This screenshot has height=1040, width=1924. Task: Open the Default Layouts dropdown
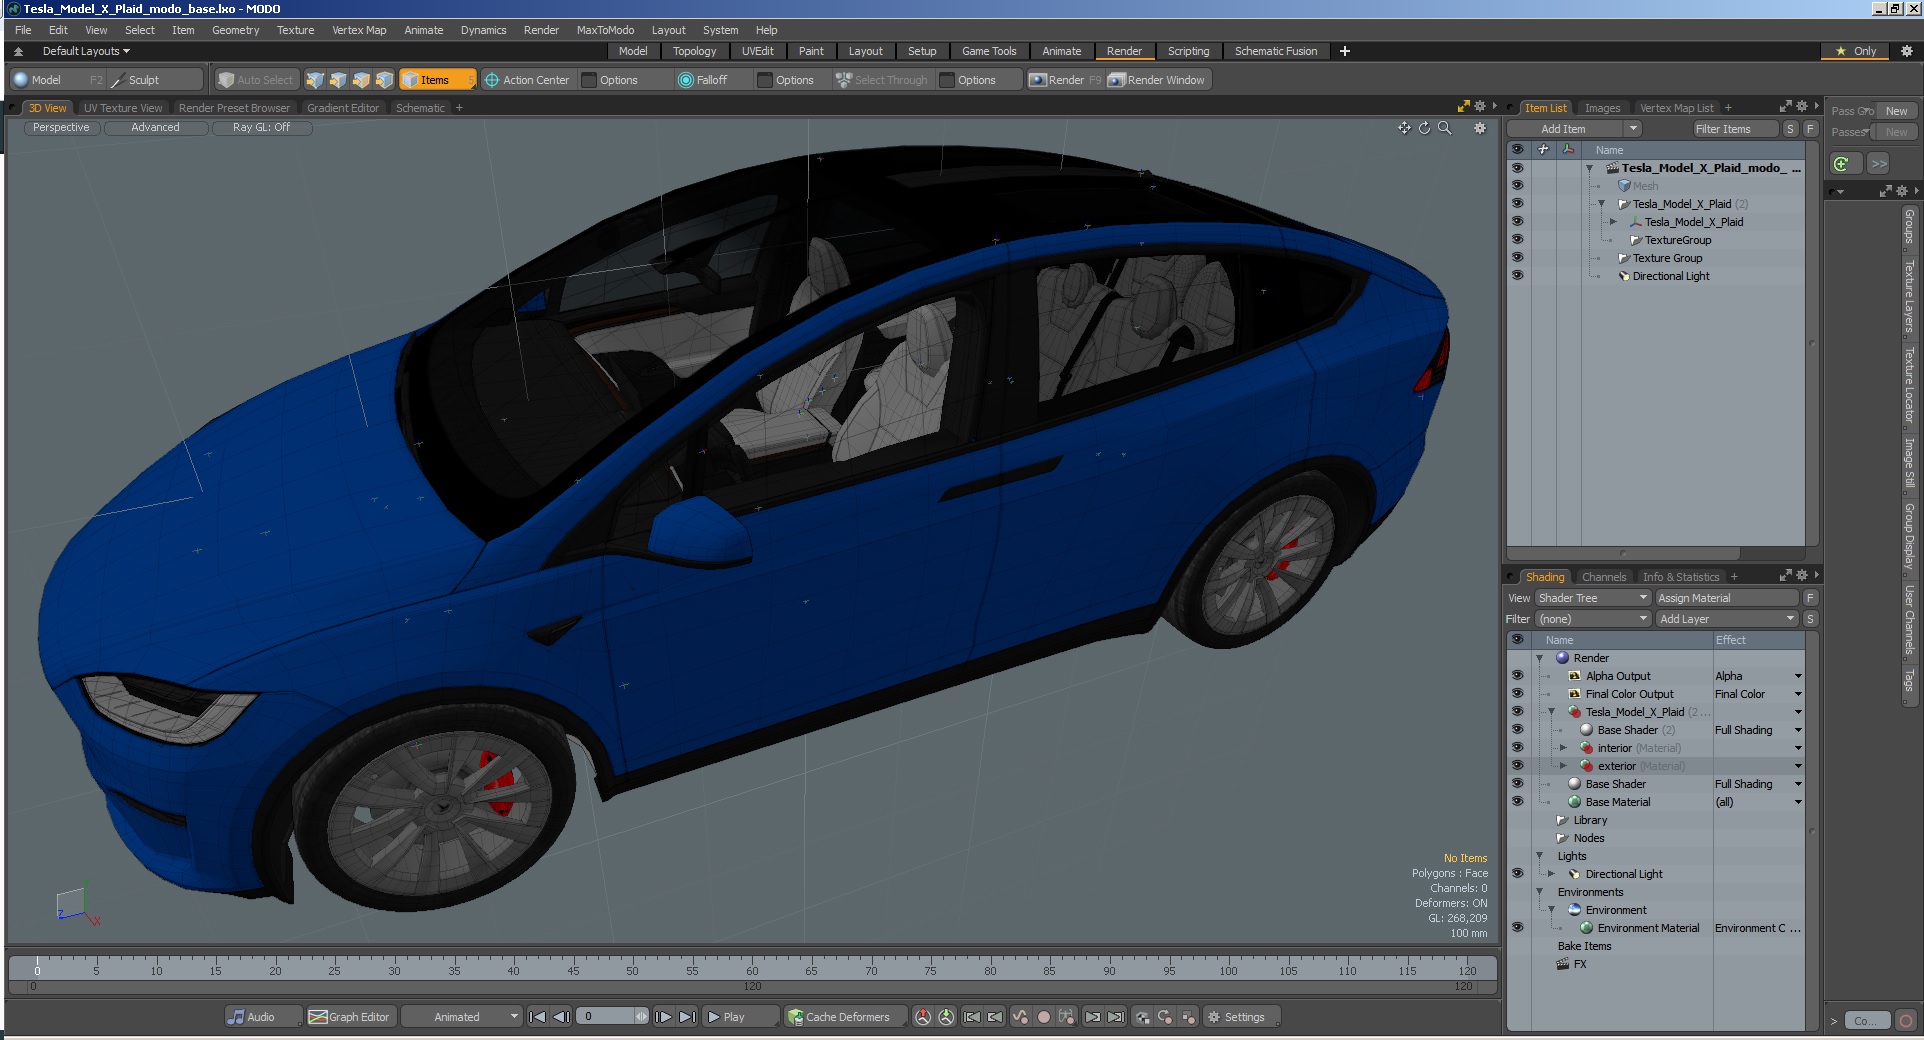tap(86, 51)
